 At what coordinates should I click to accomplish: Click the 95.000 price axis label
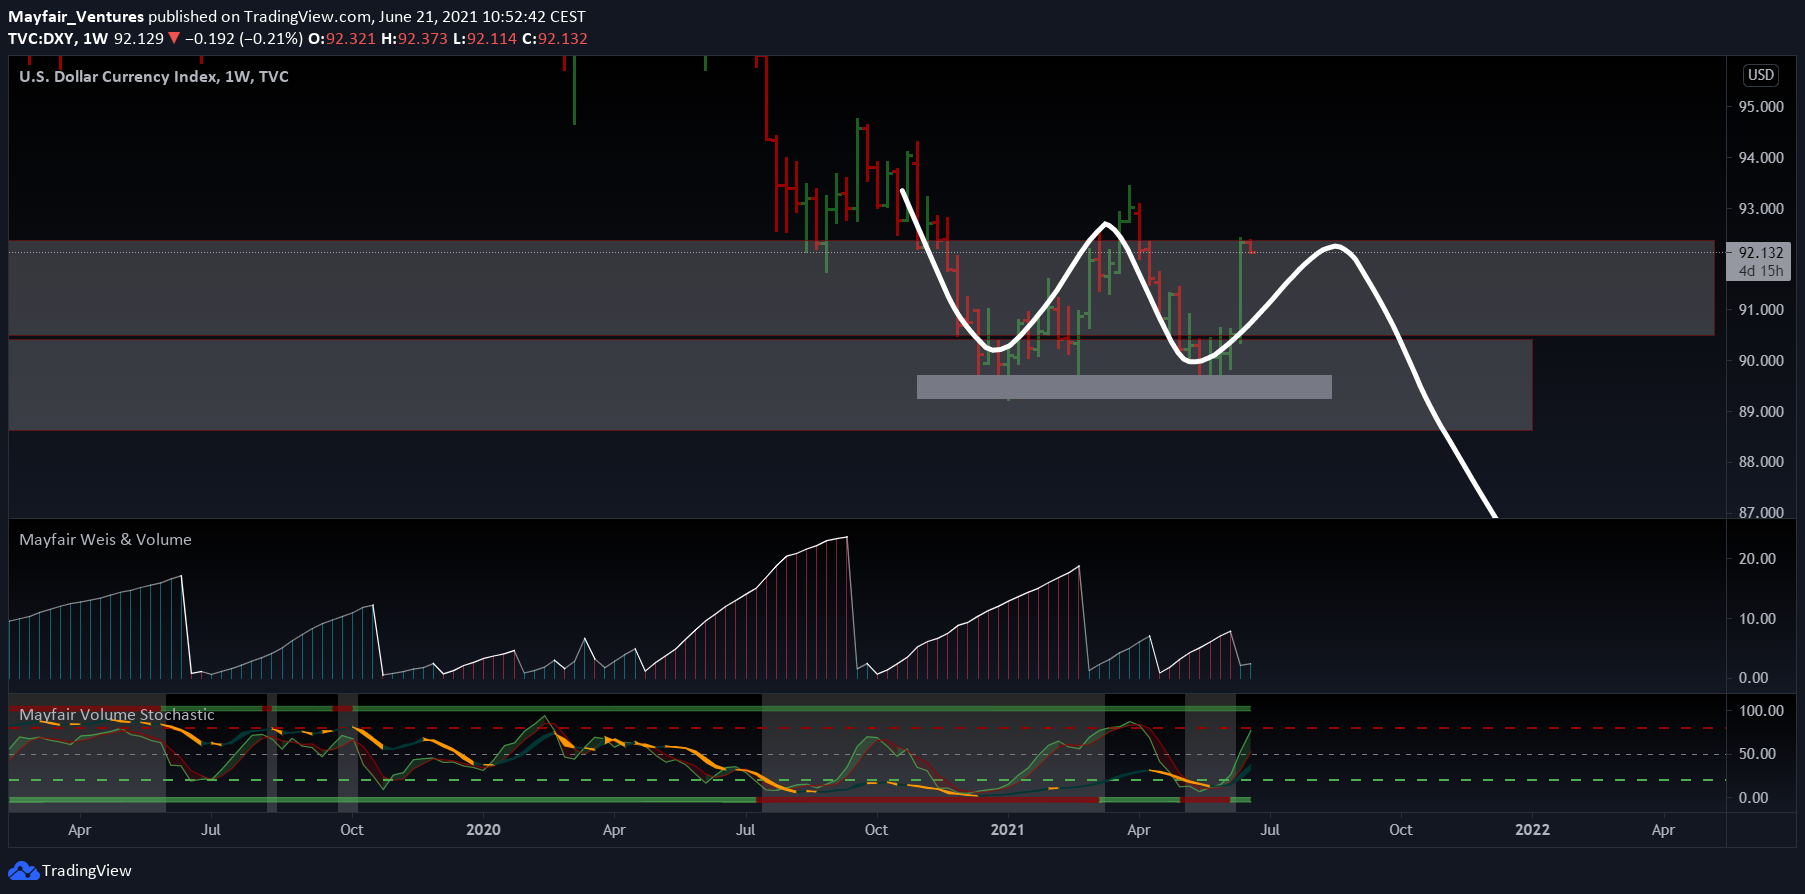tap(1761, 107)
